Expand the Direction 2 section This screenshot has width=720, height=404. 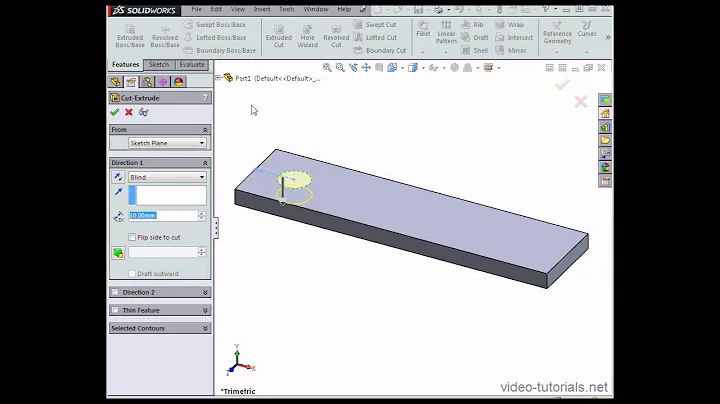(205, 292)
